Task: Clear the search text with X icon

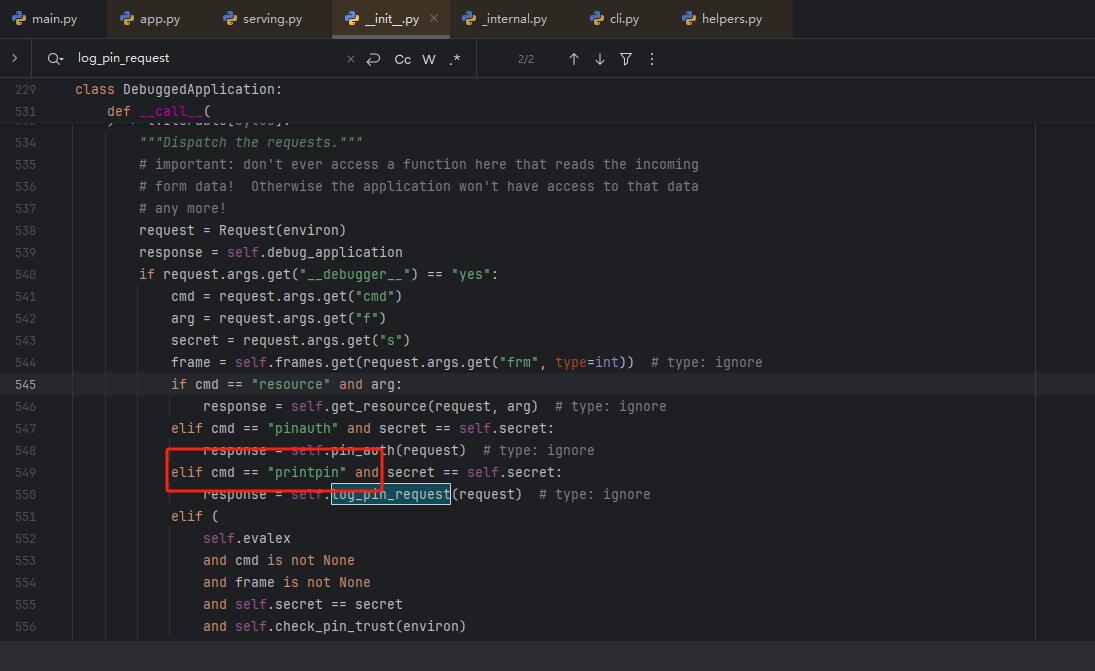Action: (x=350, y=59)
